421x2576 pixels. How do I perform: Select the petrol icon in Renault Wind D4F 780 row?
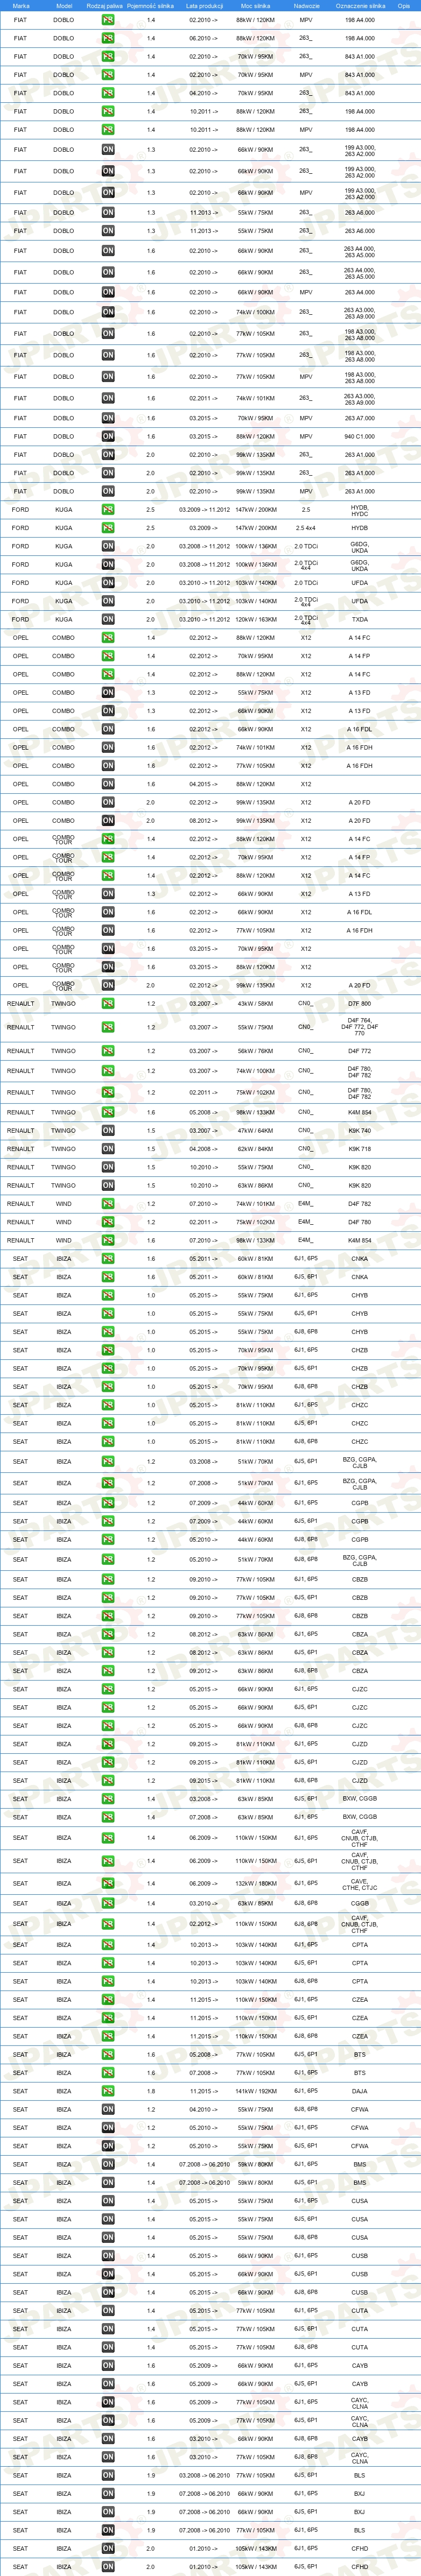coord(108,1222)
